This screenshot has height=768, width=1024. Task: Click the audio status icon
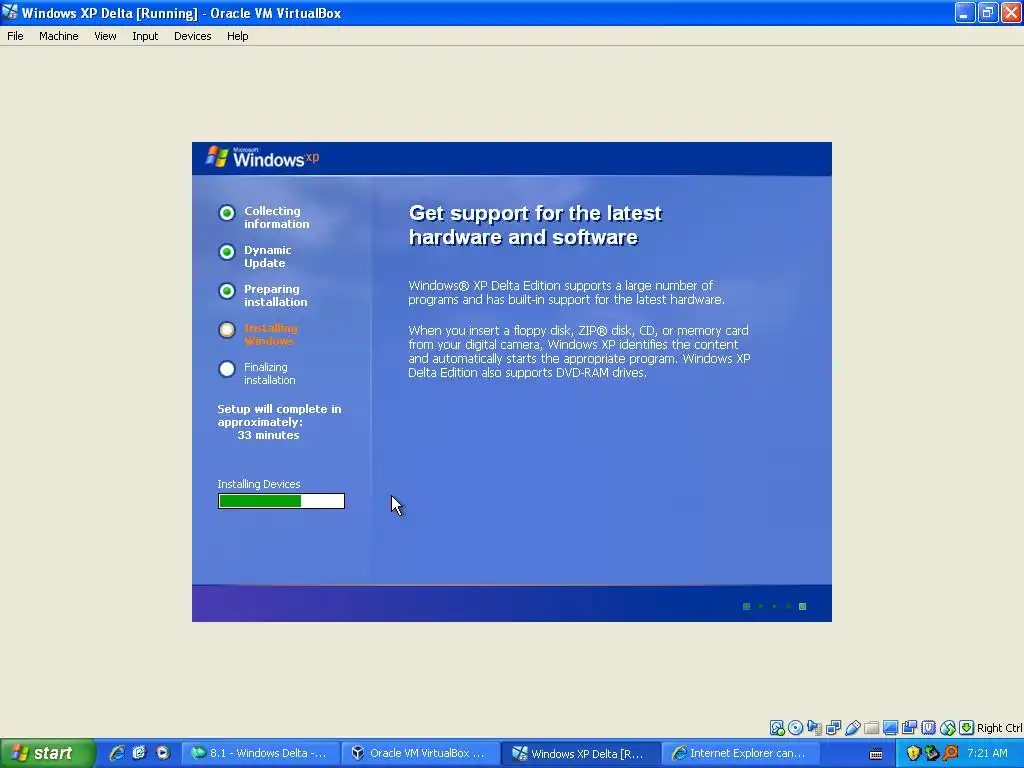(814, 728)
